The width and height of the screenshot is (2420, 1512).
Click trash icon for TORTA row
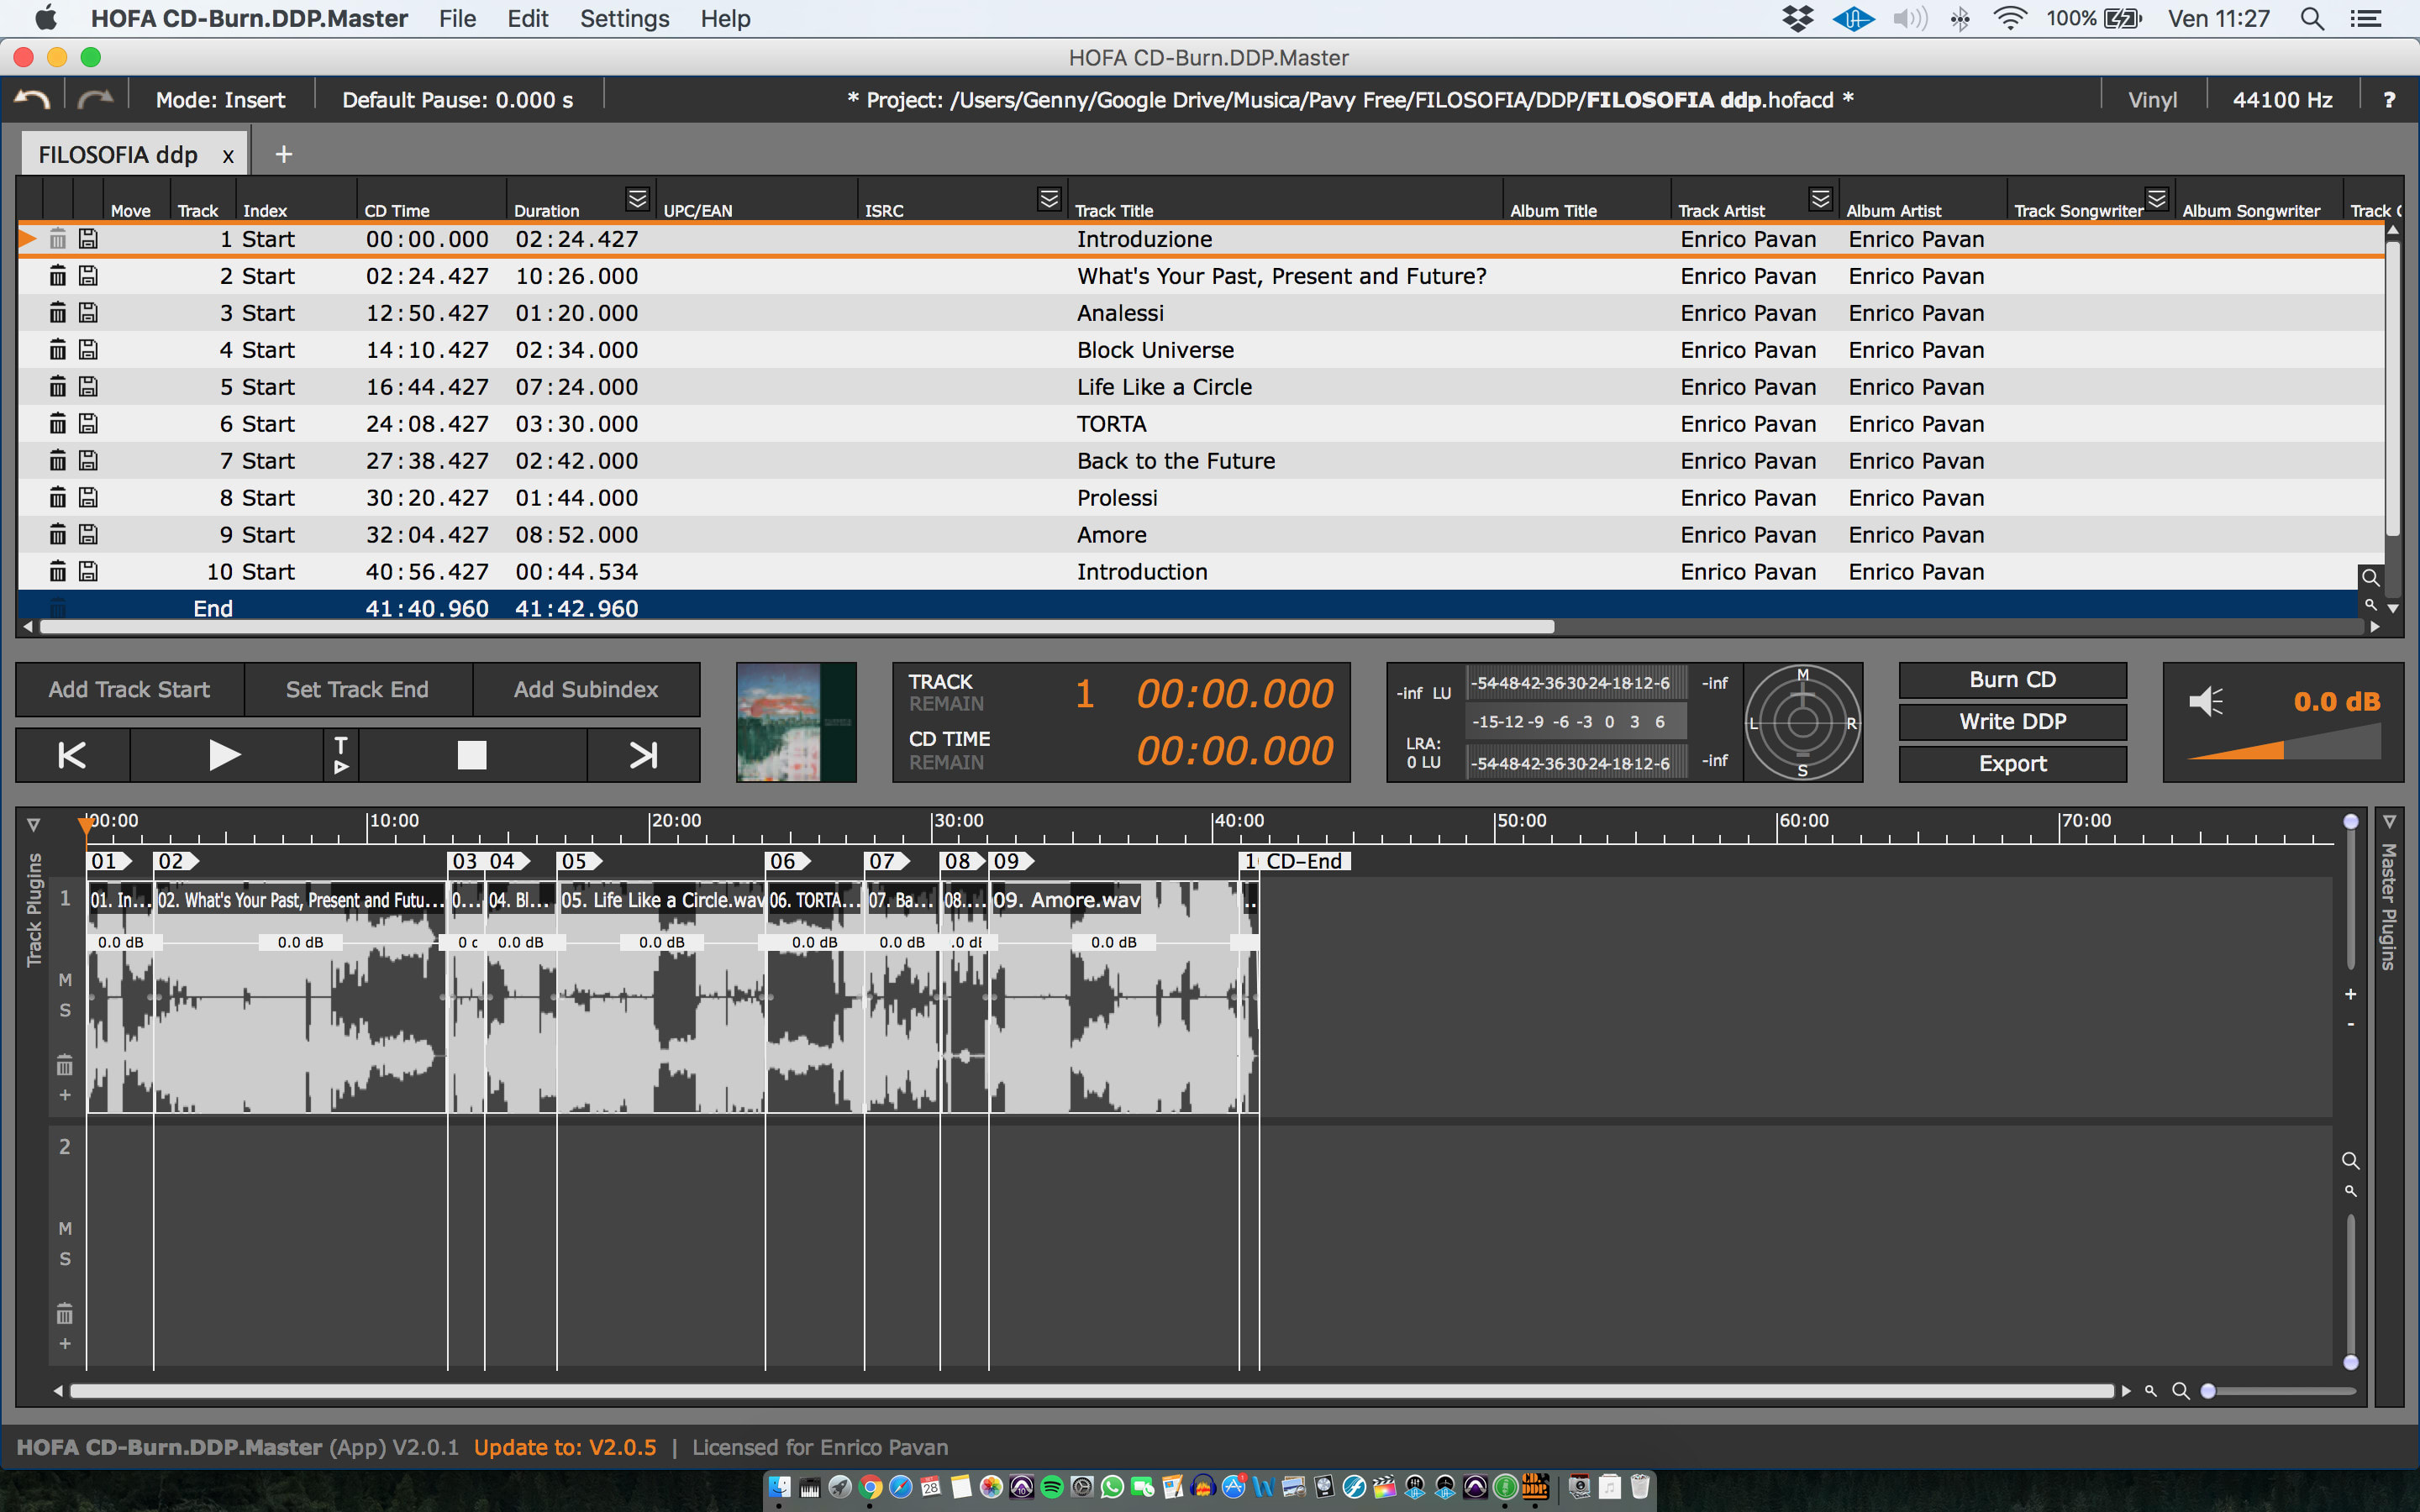tap(58, 423)
